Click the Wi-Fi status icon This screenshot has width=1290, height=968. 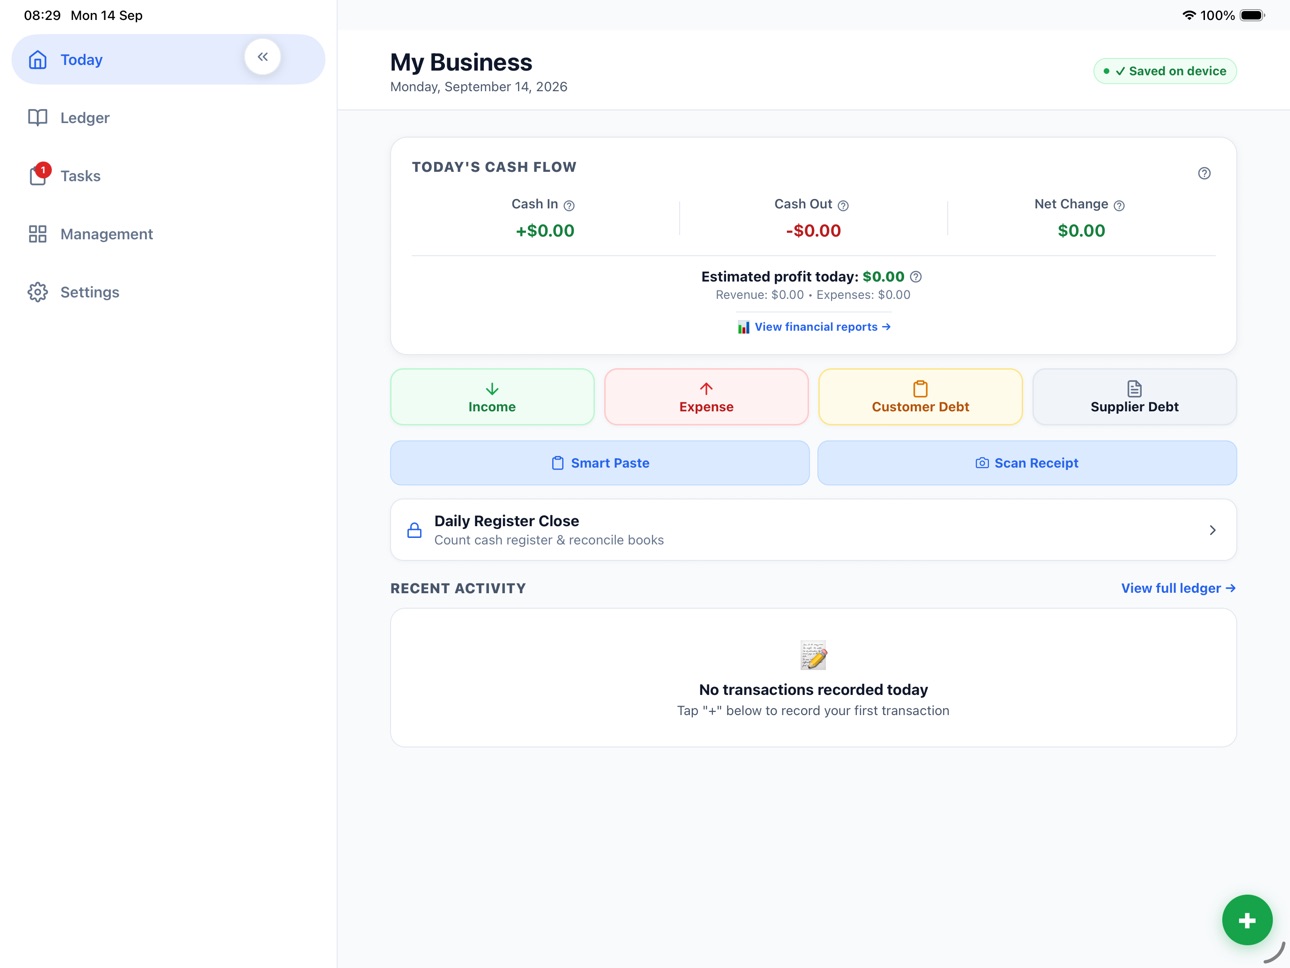coord(1189,15)
